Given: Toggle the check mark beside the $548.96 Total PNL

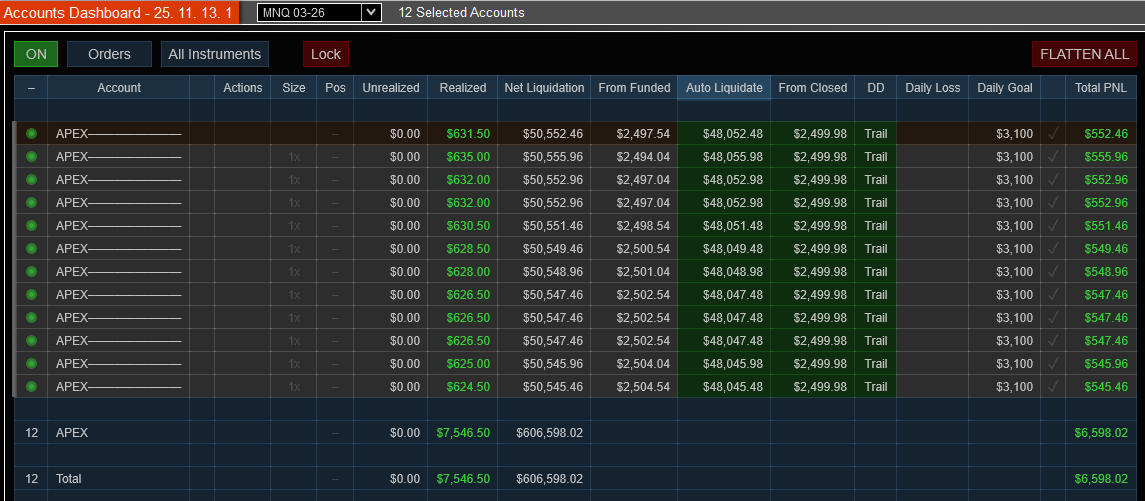Looking at the screenshot, I should (x=1053, y=272).
